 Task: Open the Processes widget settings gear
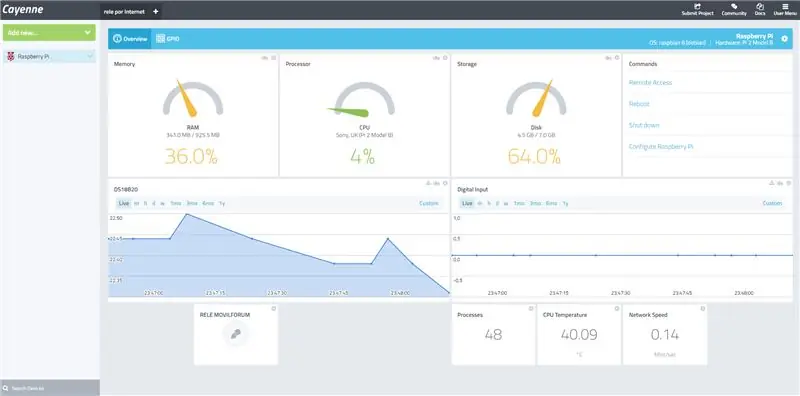tap(531, 308)
